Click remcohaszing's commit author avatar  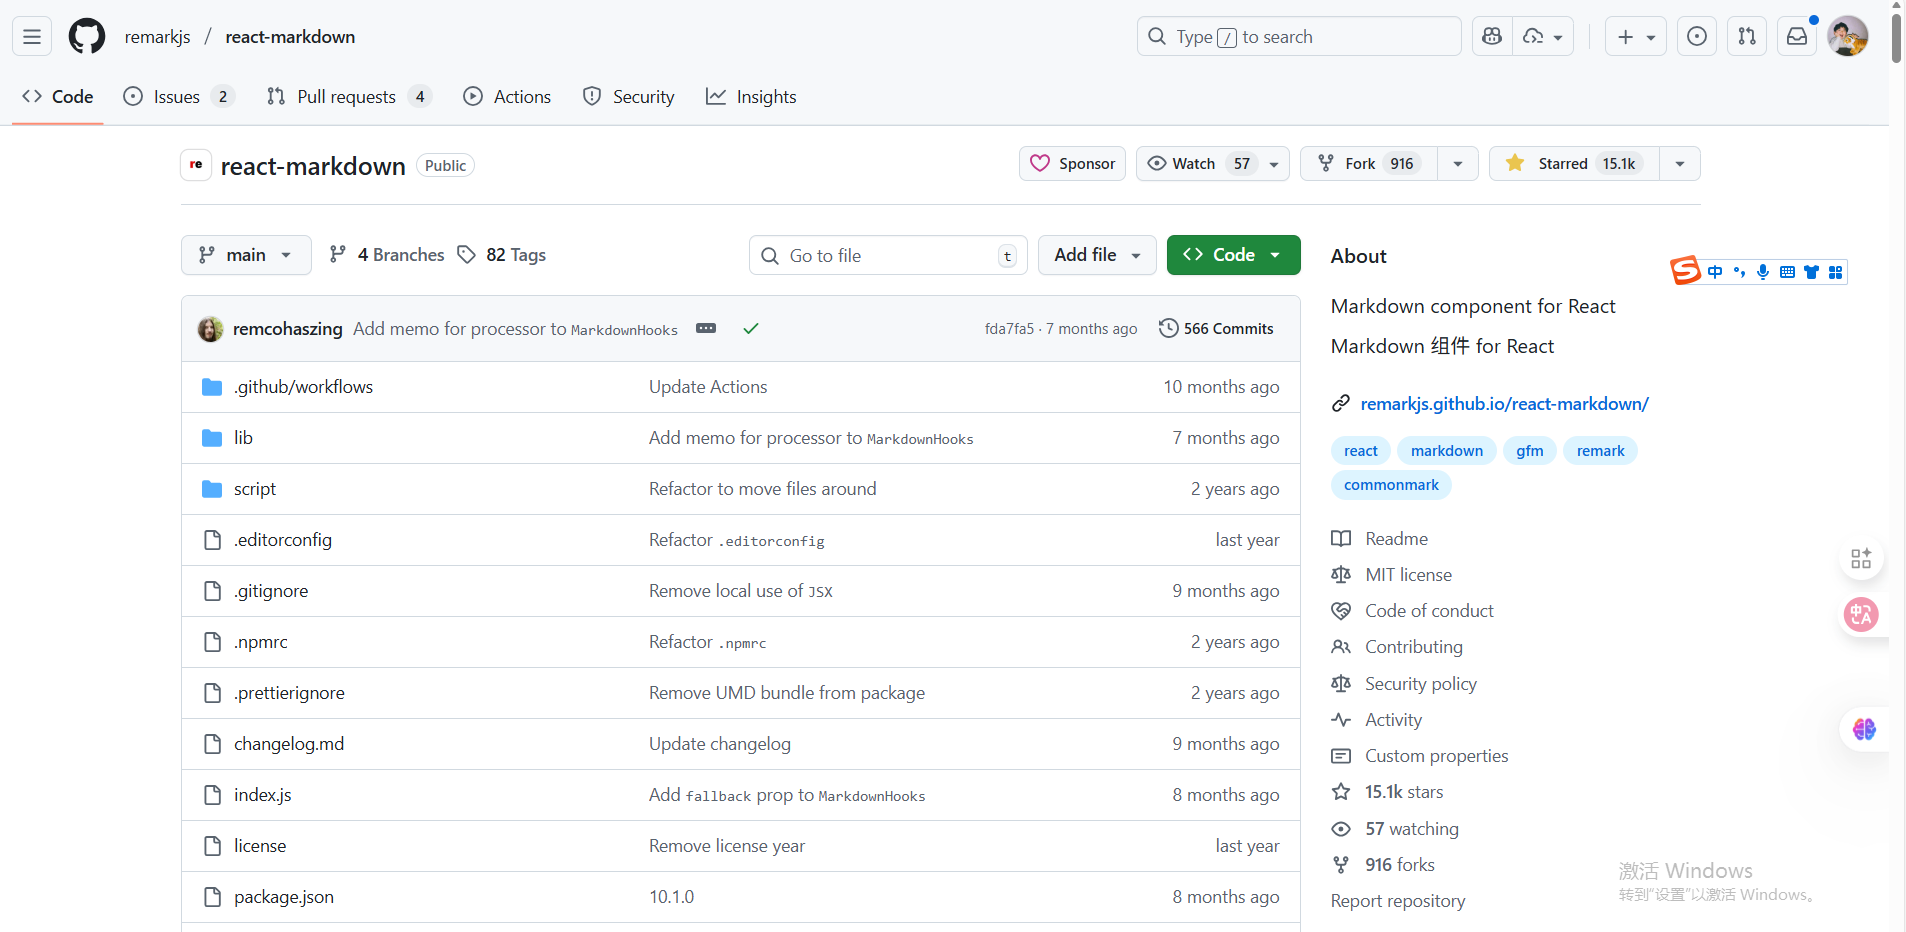point(210,329)
